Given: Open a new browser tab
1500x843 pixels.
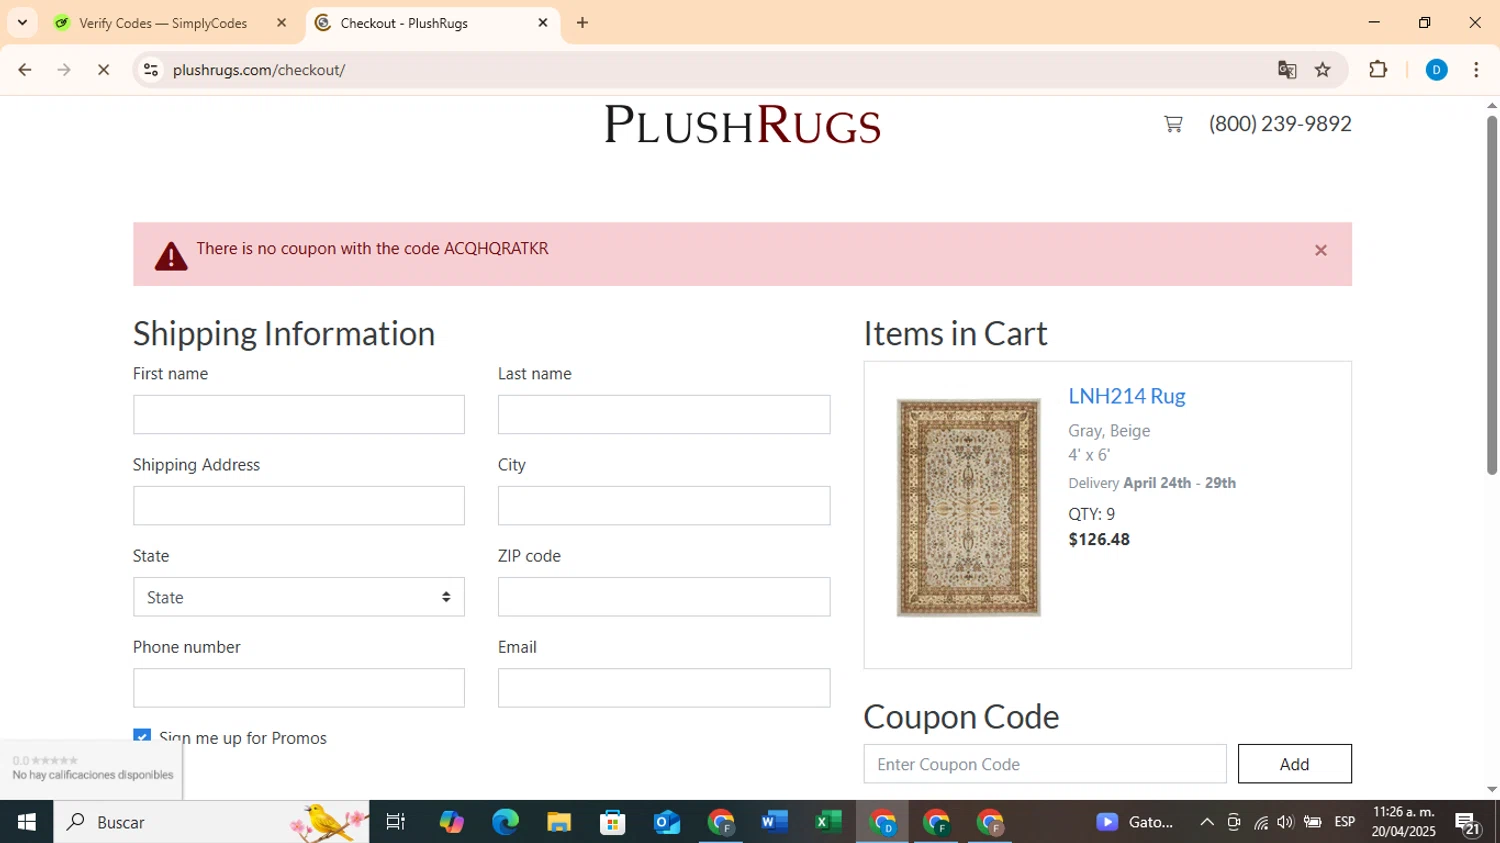Looking at the screenshot, I should [x=583, y=22].
